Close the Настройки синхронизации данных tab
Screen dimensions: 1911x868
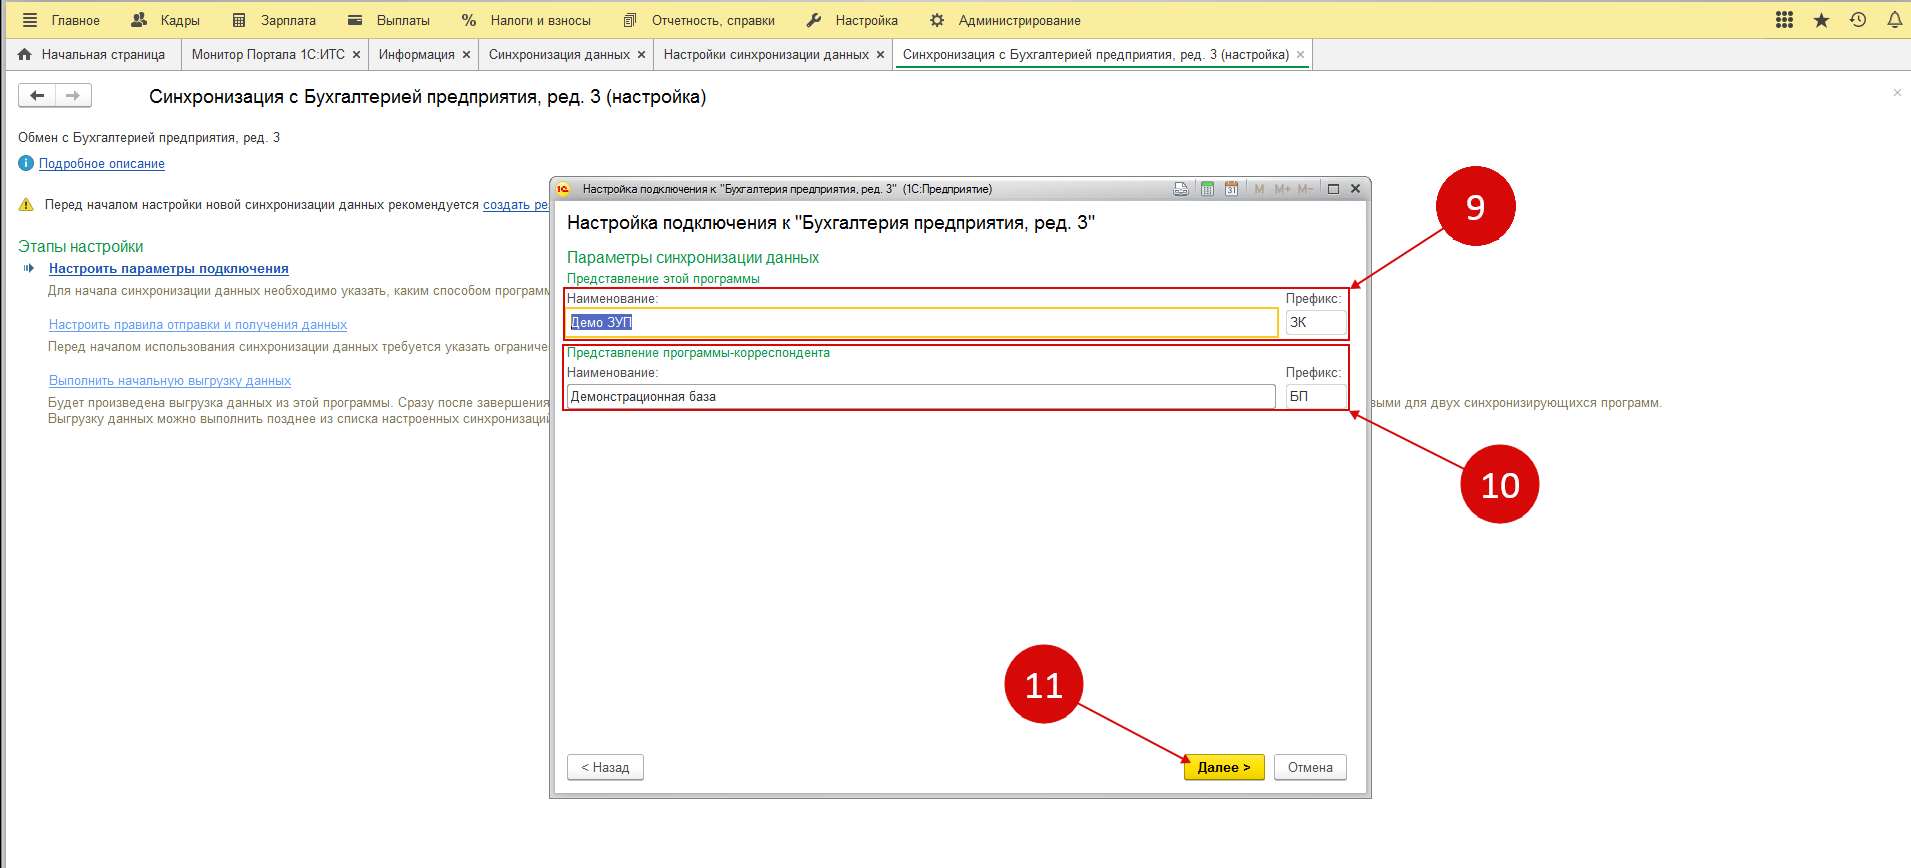880,55
